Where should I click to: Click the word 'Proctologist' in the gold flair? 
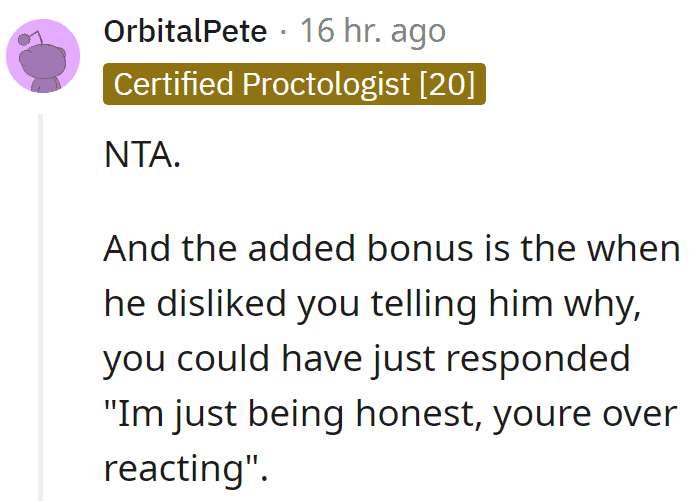click(326, 84)
